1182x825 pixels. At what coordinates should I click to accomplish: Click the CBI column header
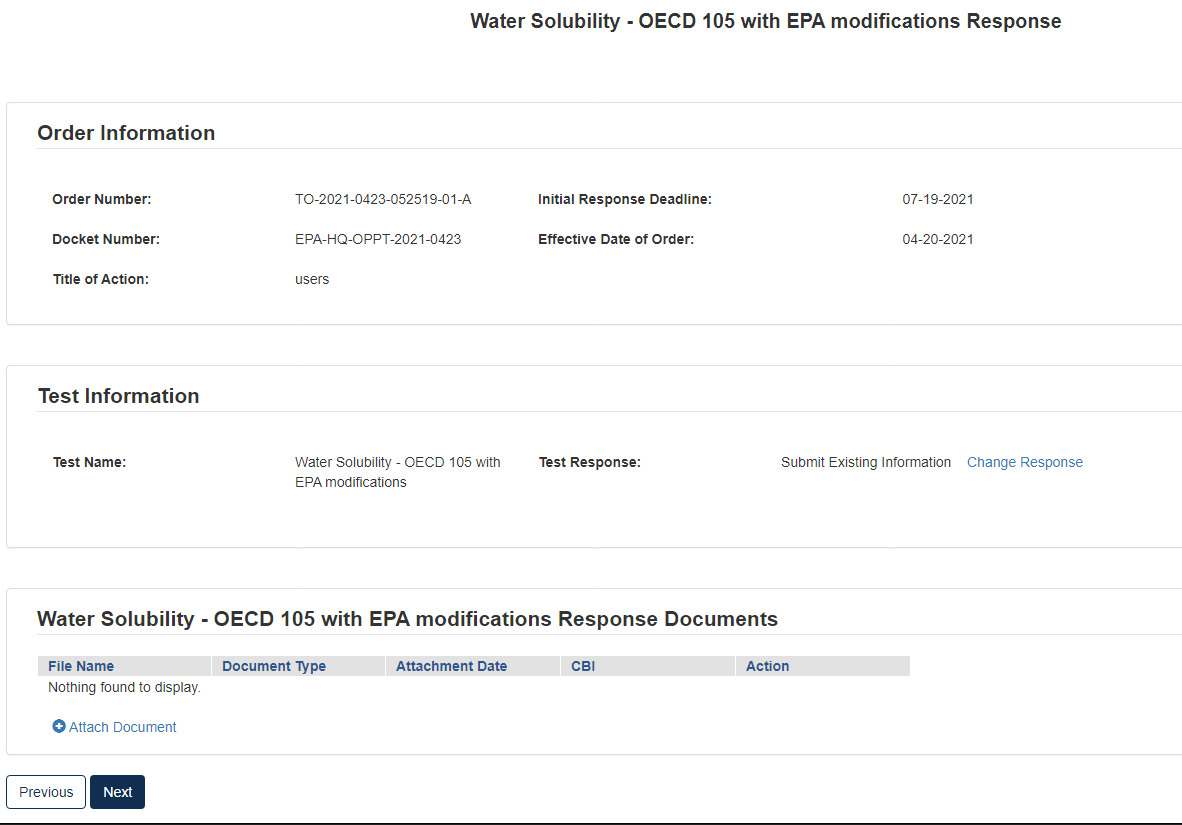(583, 666)
